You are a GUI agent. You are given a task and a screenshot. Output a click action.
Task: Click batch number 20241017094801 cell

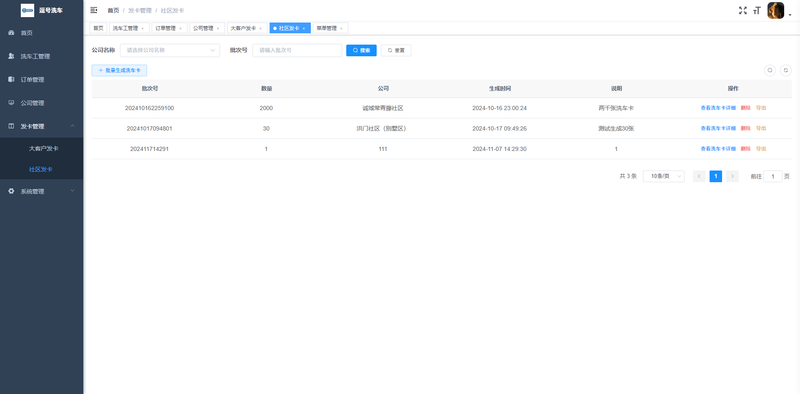(149, 129)
